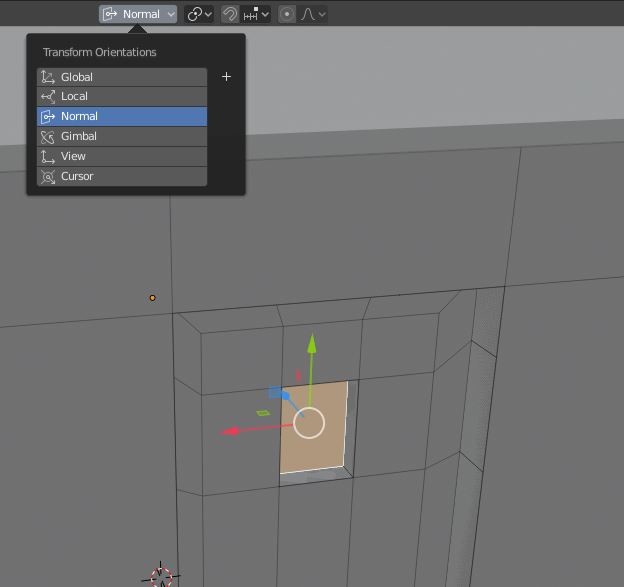Select Gimbal transform orientation

click(122, 136)
